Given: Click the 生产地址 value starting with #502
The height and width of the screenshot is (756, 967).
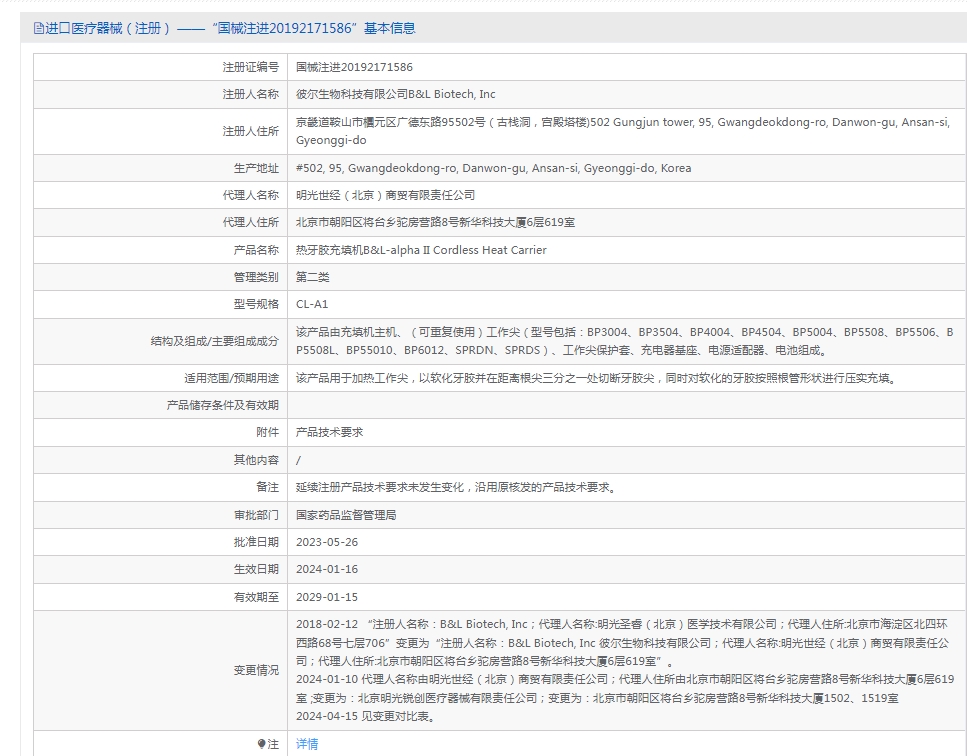Looking at the screenshot, I should point(493,168).
